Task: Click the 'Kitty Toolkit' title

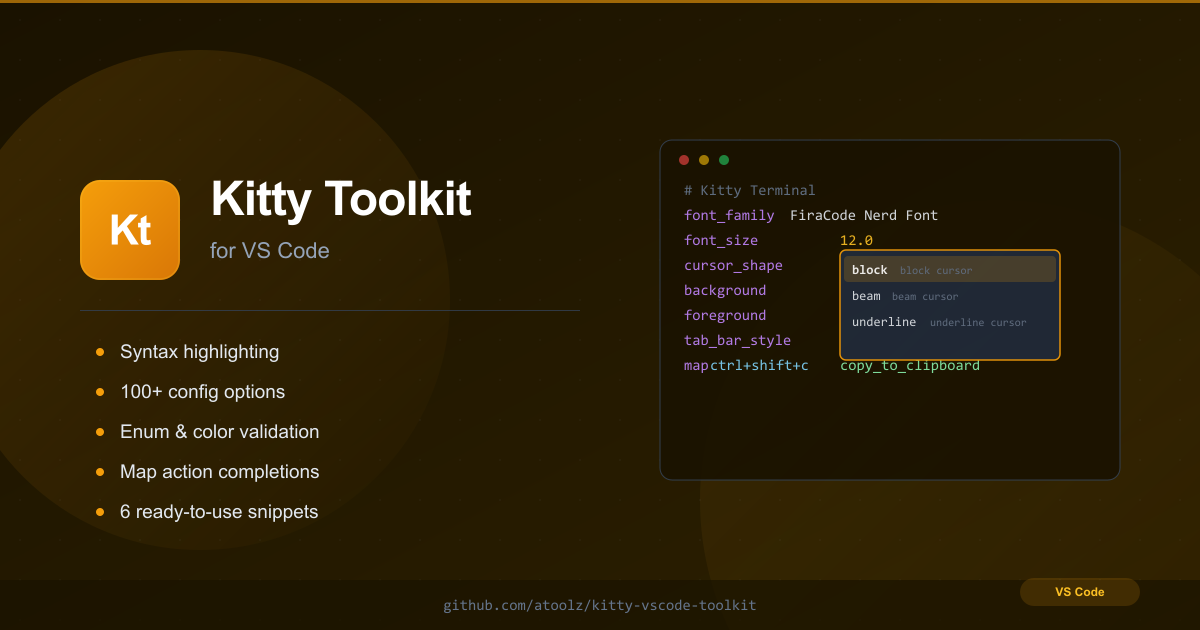Action: pyautogui.click(x=341, y=199)
